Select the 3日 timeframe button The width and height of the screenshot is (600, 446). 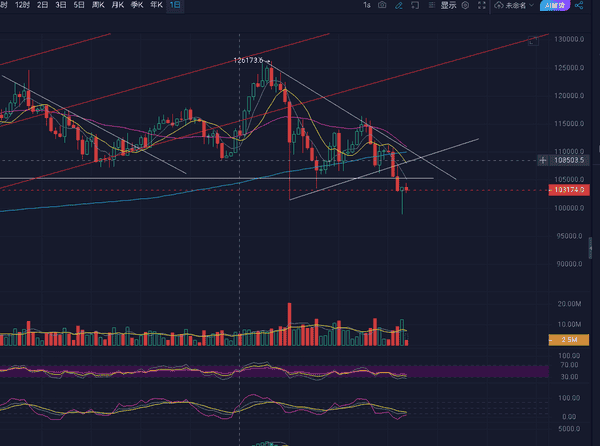pos(61,6)
